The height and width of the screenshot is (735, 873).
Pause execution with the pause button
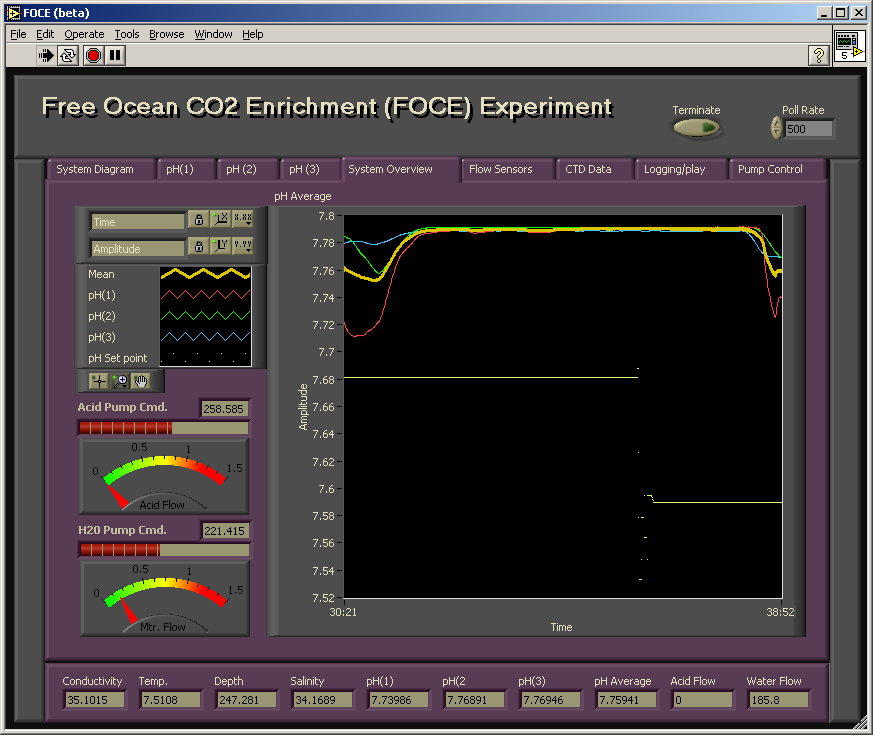[115, 56]
